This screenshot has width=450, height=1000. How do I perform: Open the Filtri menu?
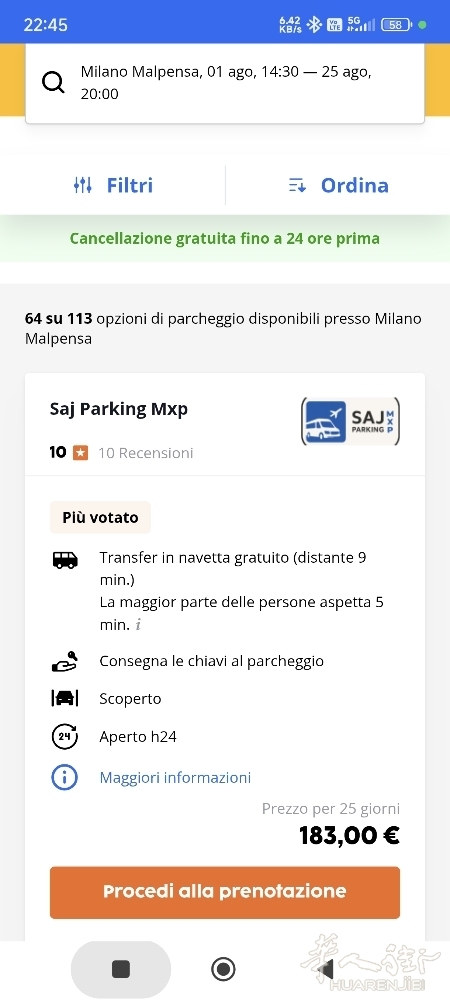(x=113, y=186)
